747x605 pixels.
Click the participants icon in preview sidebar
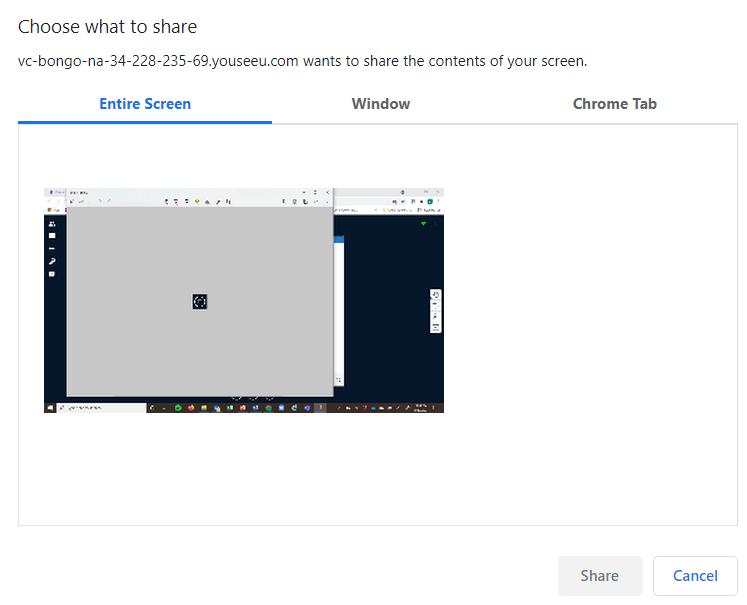coord(52,223)
